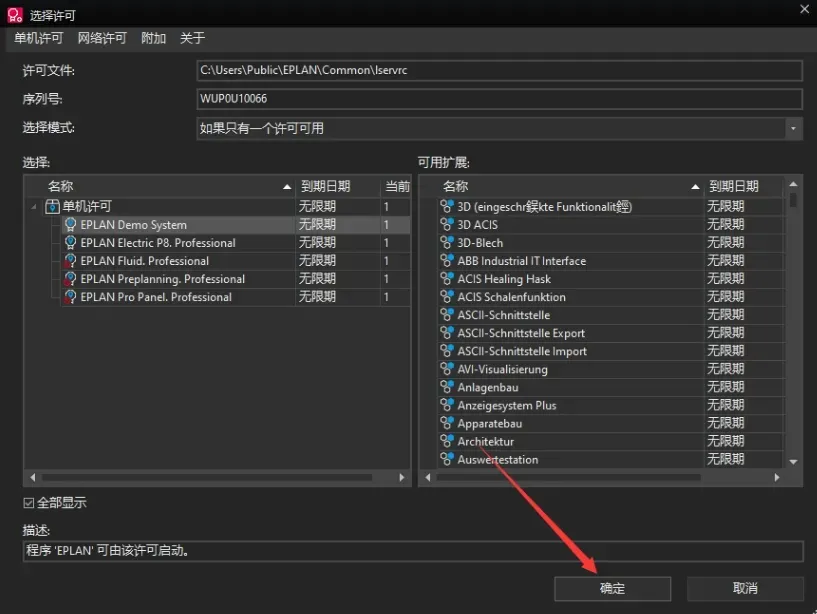817x614 pixels.
Task: Click the extension icon for 3D ACIS
Action: point(447,225)
